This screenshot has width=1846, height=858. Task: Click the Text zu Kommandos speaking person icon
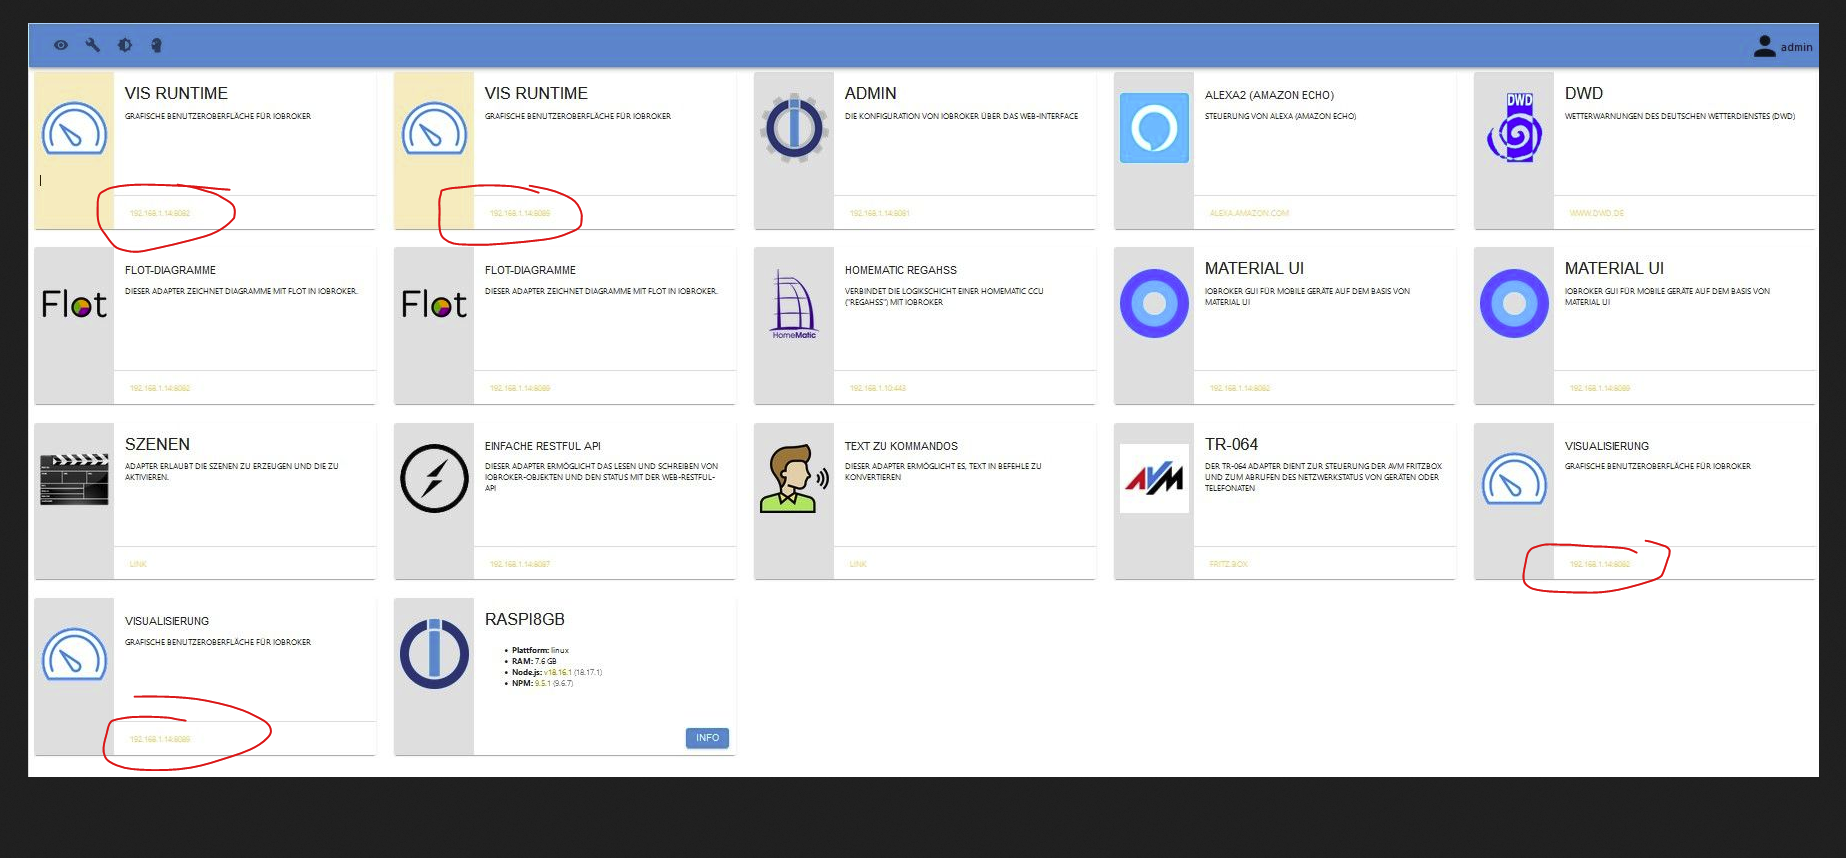tap(794, 479)
